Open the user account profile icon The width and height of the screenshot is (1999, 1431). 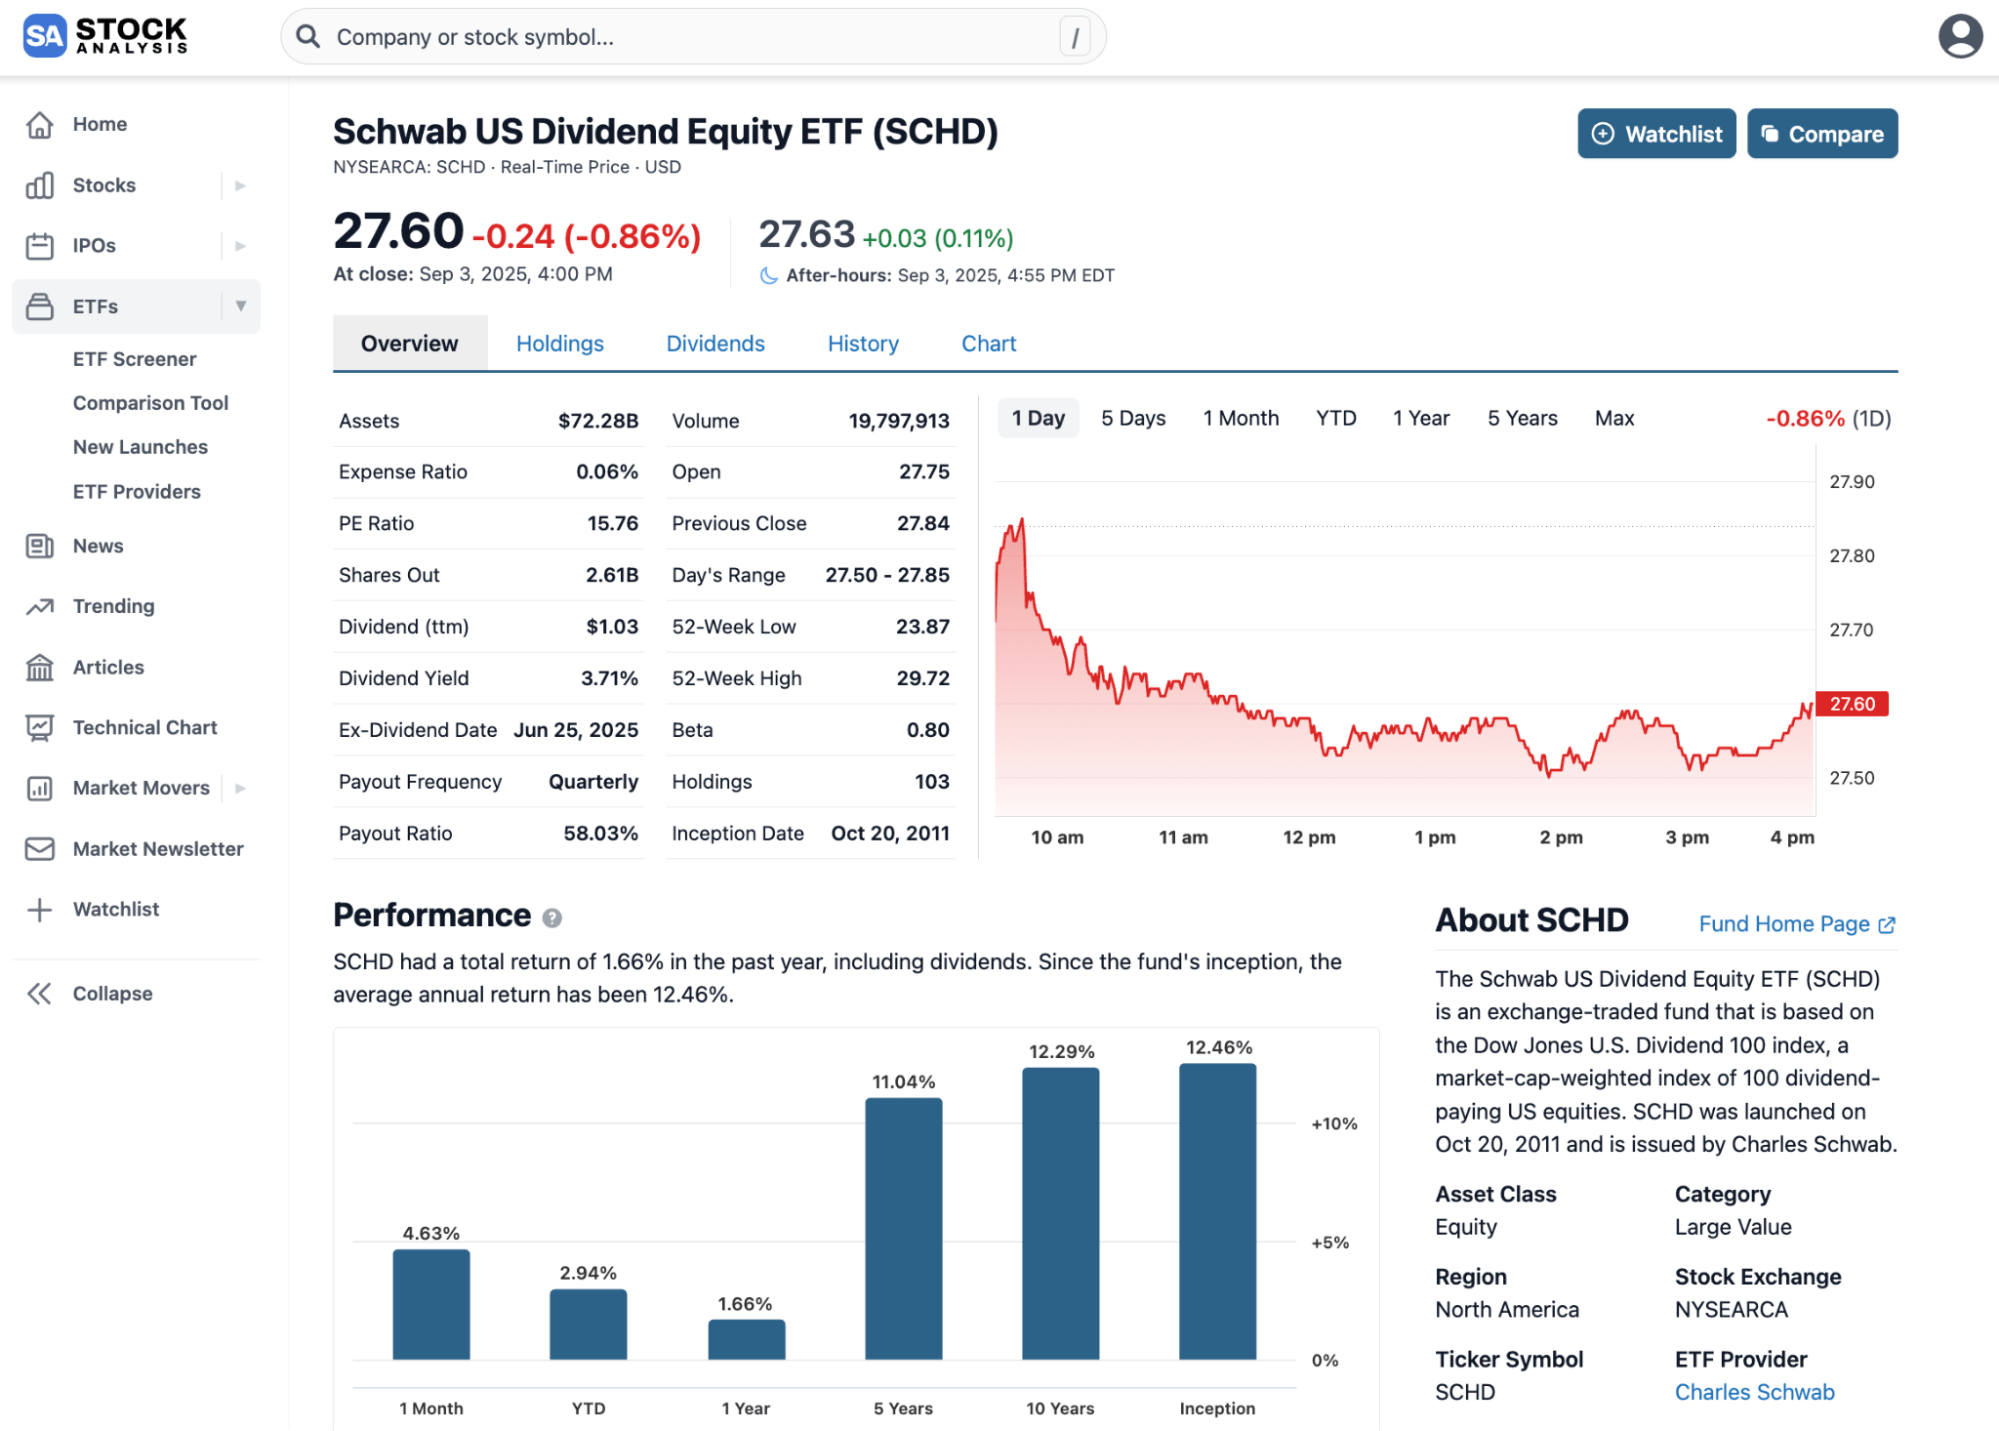(1959, 36)
